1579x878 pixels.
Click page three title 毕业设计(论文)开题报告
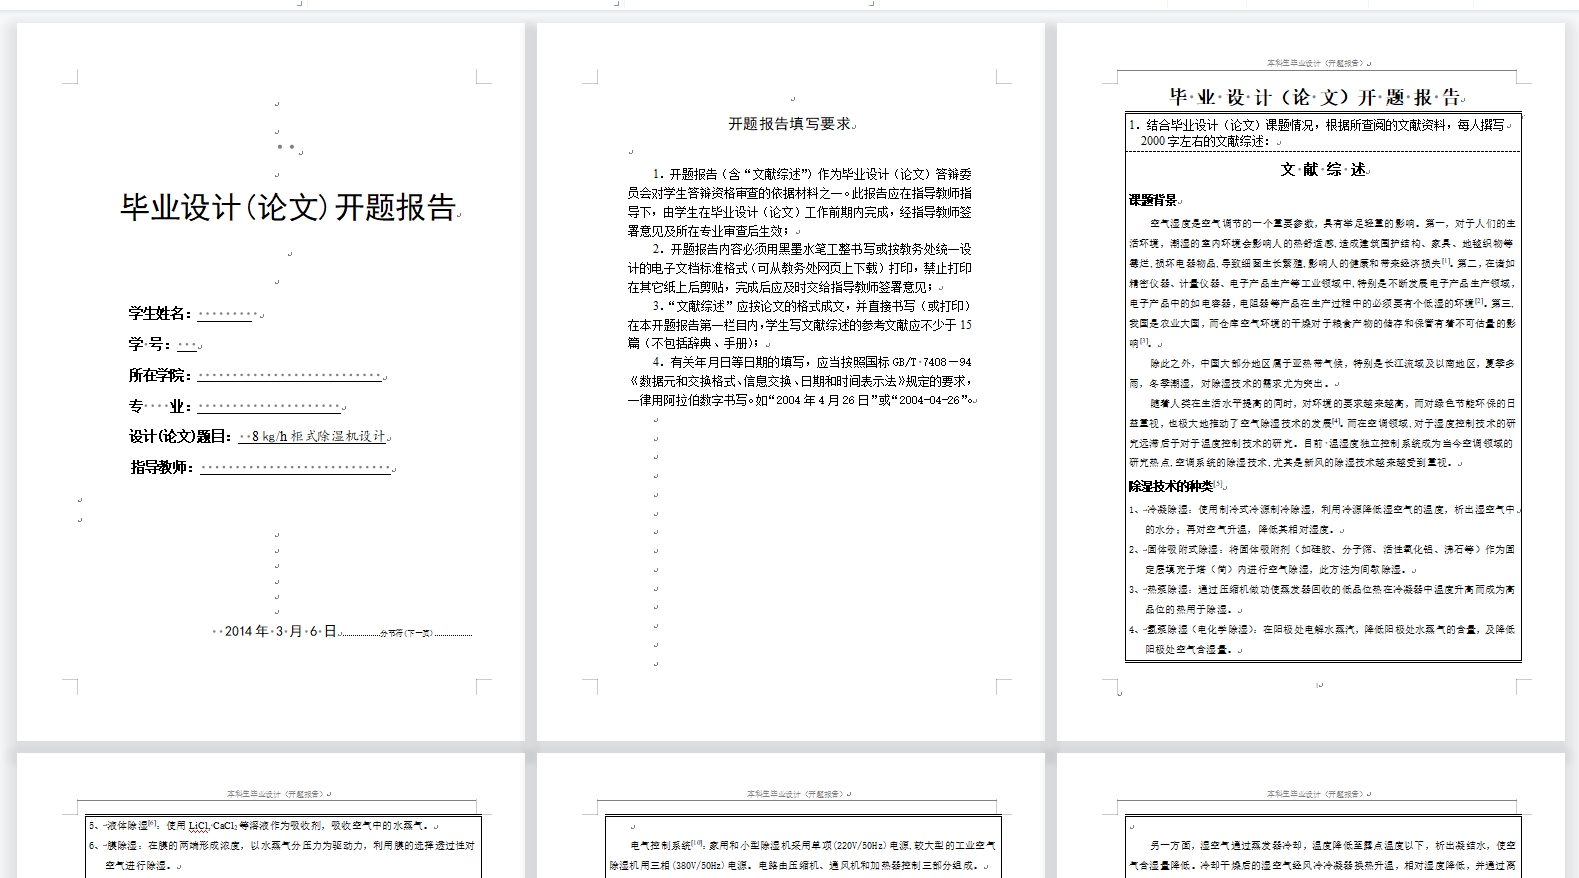[x=1315, y=97]
